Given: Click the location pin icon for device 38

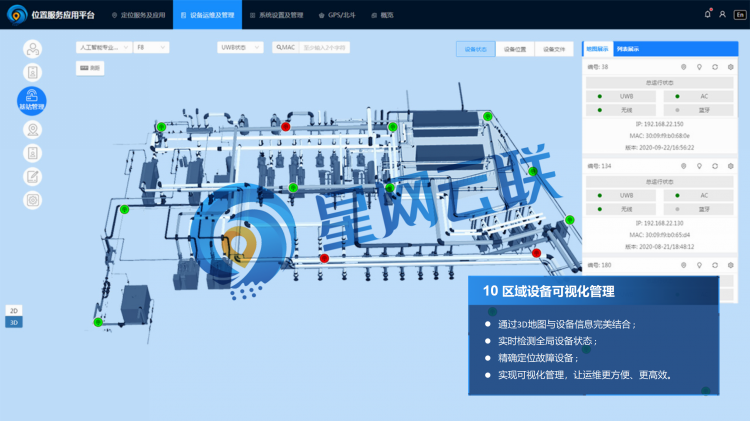Looking at the screenshot, I should (683, 67).
